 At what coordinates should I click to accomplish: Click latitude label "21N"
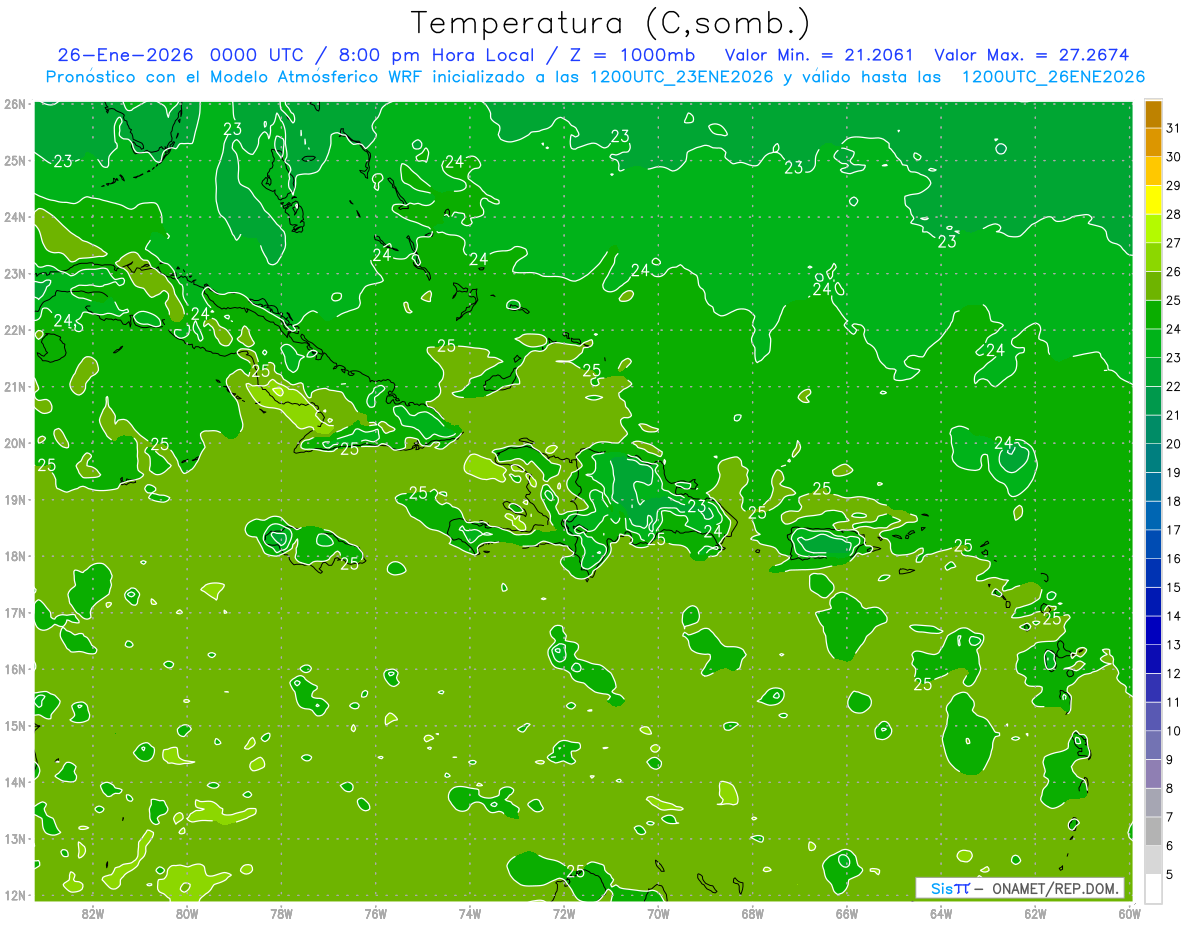(x=14, y=386)
